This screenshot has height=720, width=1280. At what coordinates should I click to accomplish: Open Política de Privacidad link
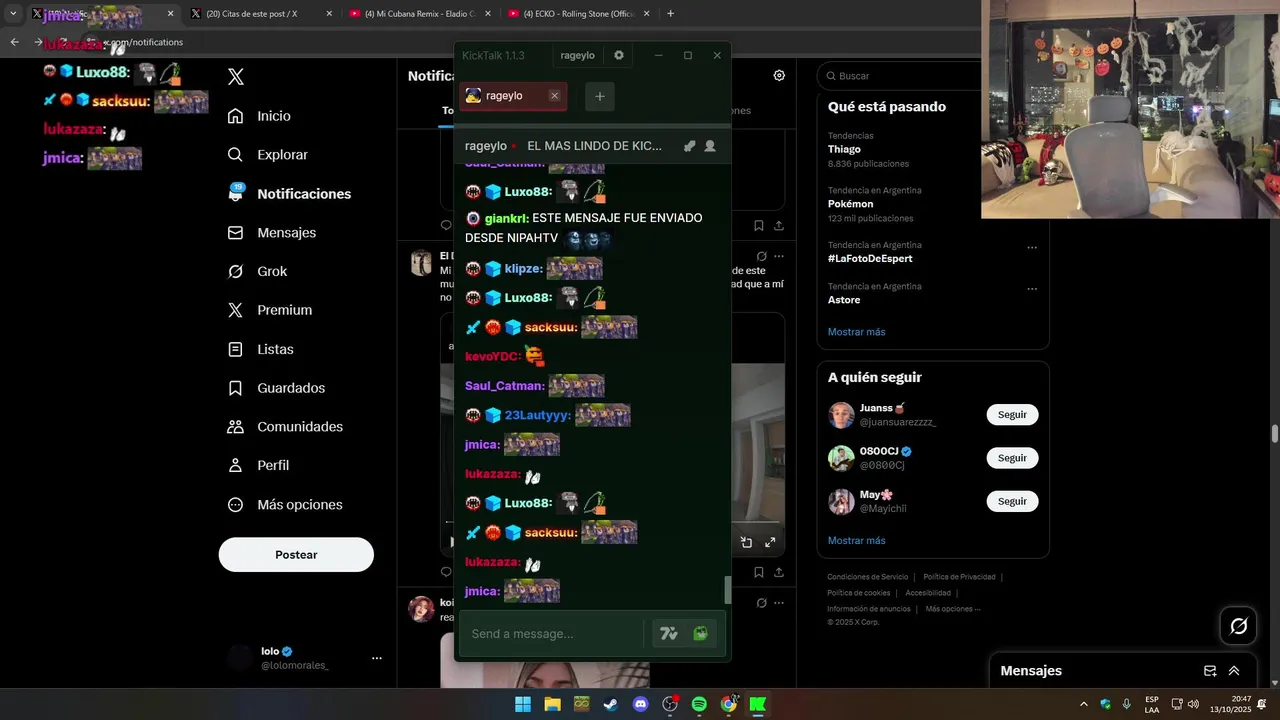click(959, 577)
